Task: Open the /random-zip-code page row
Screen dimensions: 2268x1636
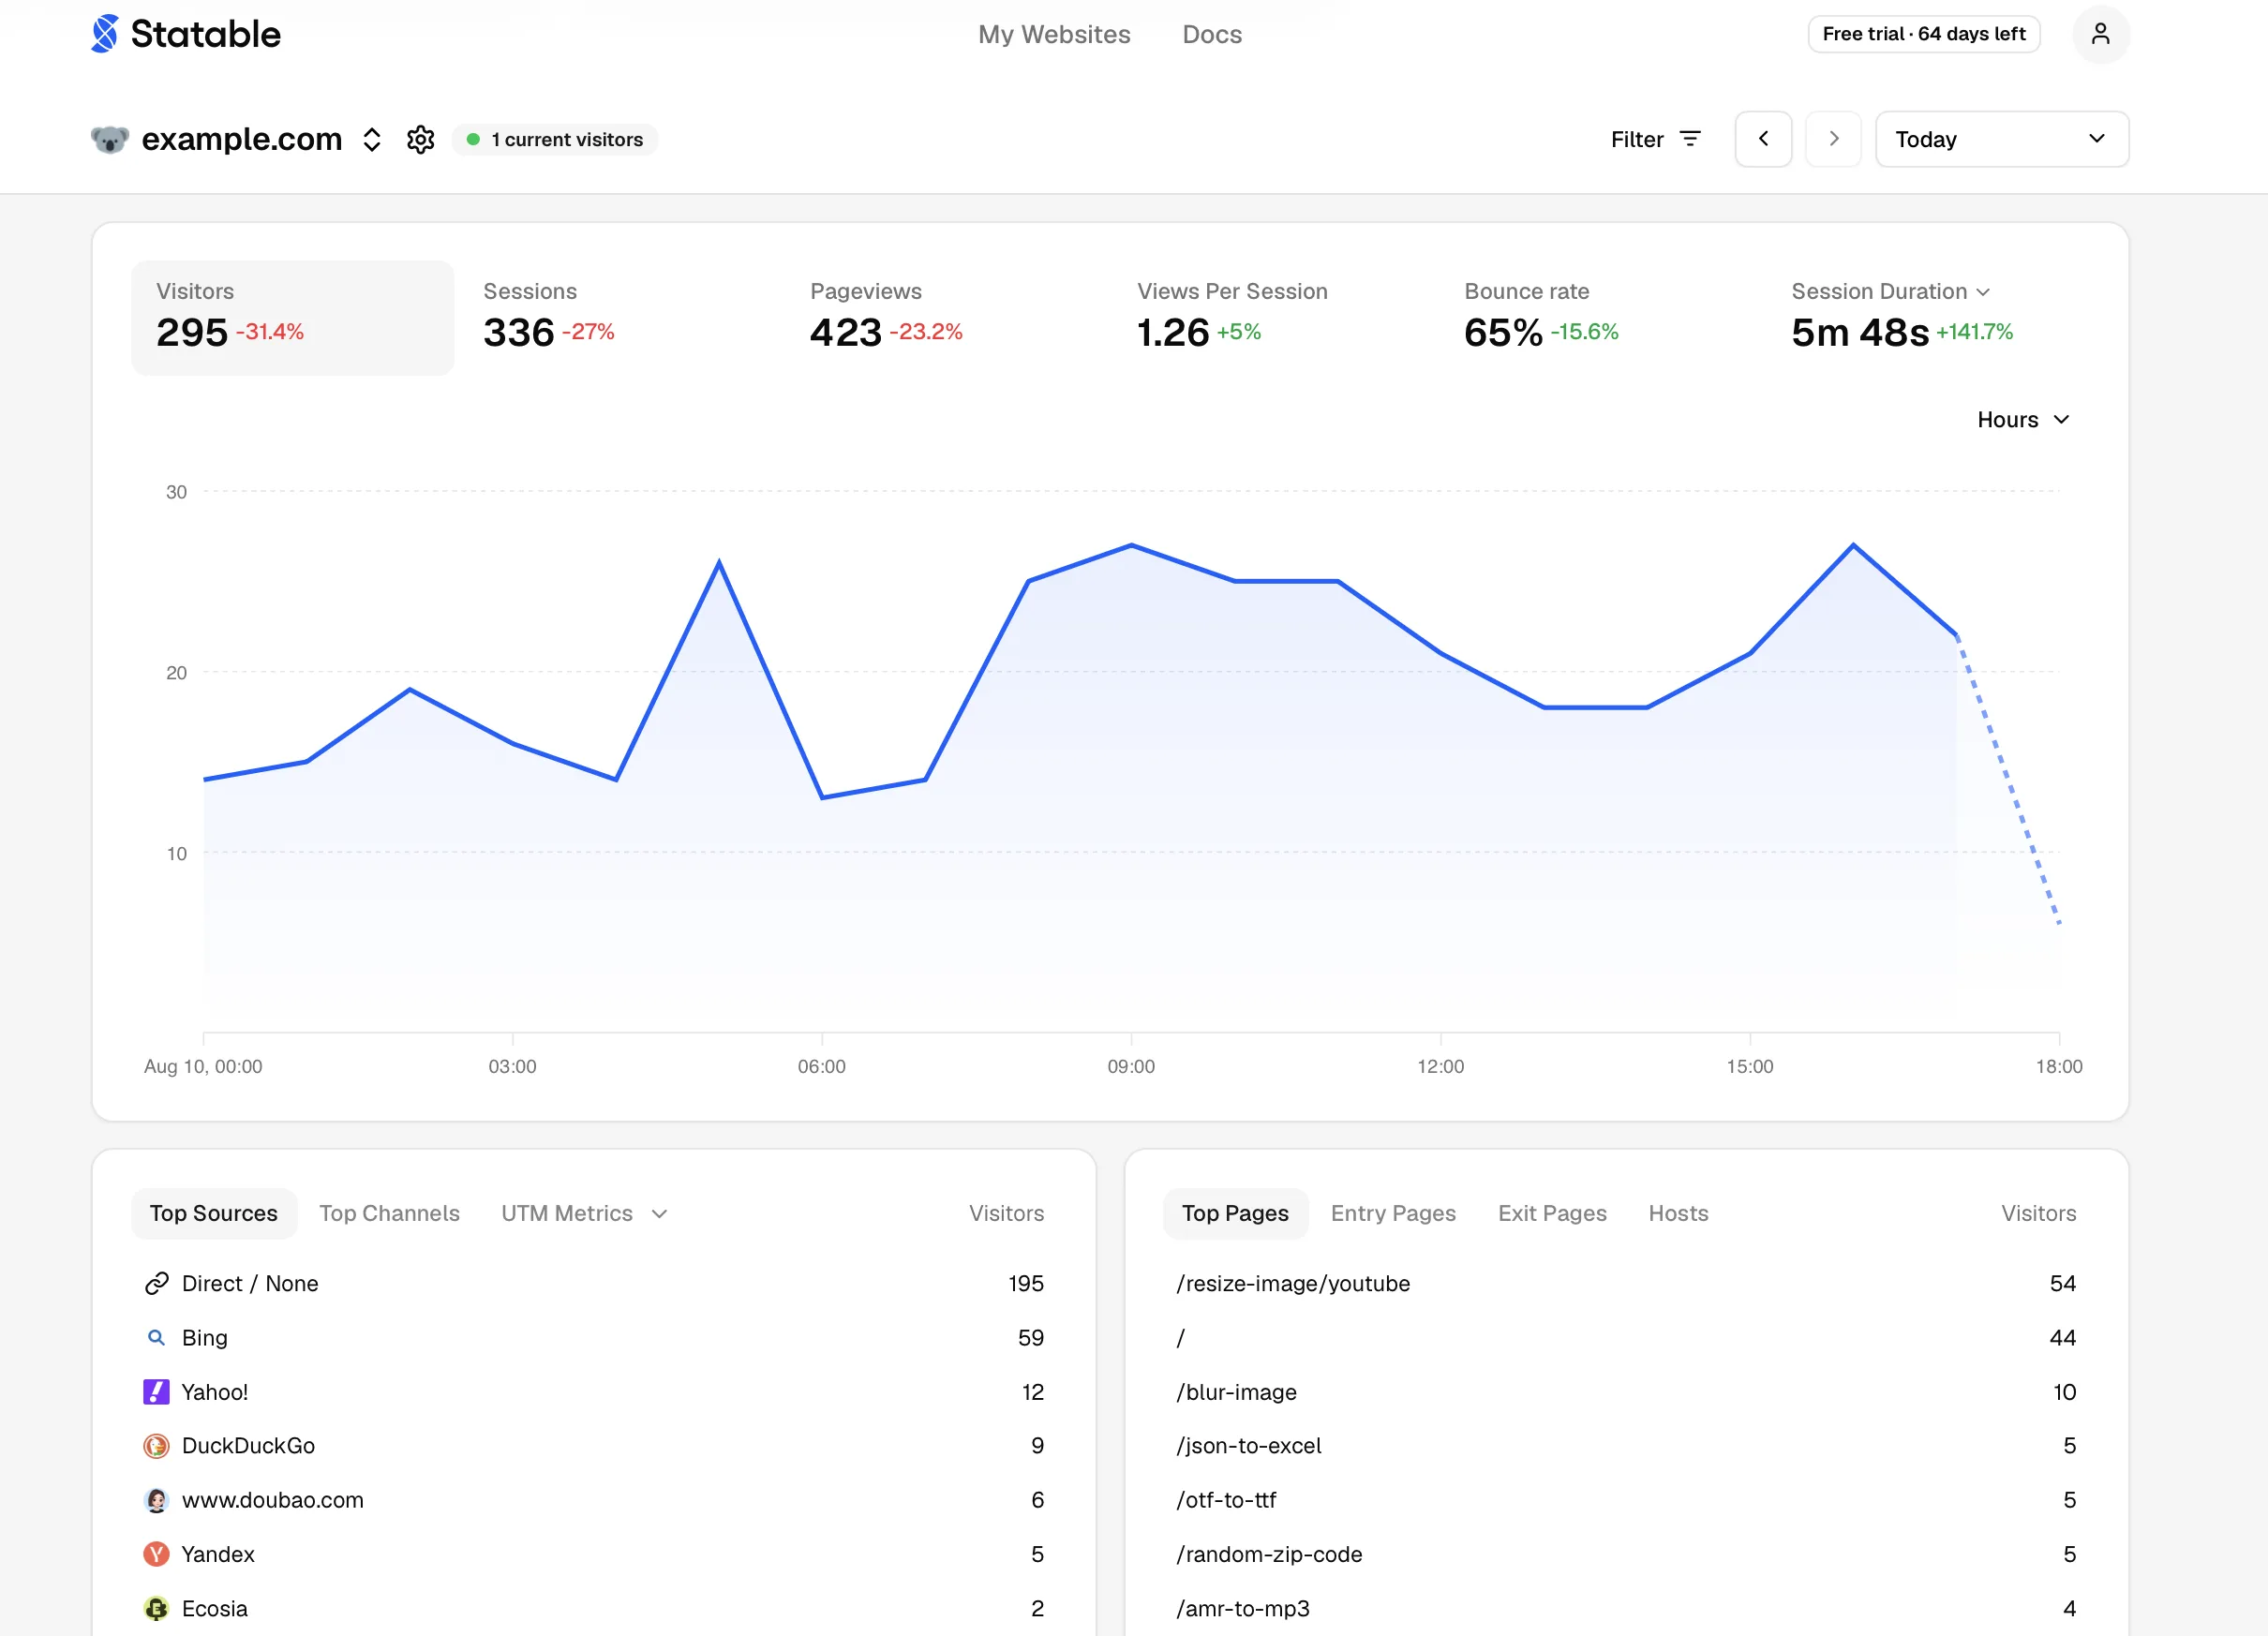Action: tap(1626, 1554)
